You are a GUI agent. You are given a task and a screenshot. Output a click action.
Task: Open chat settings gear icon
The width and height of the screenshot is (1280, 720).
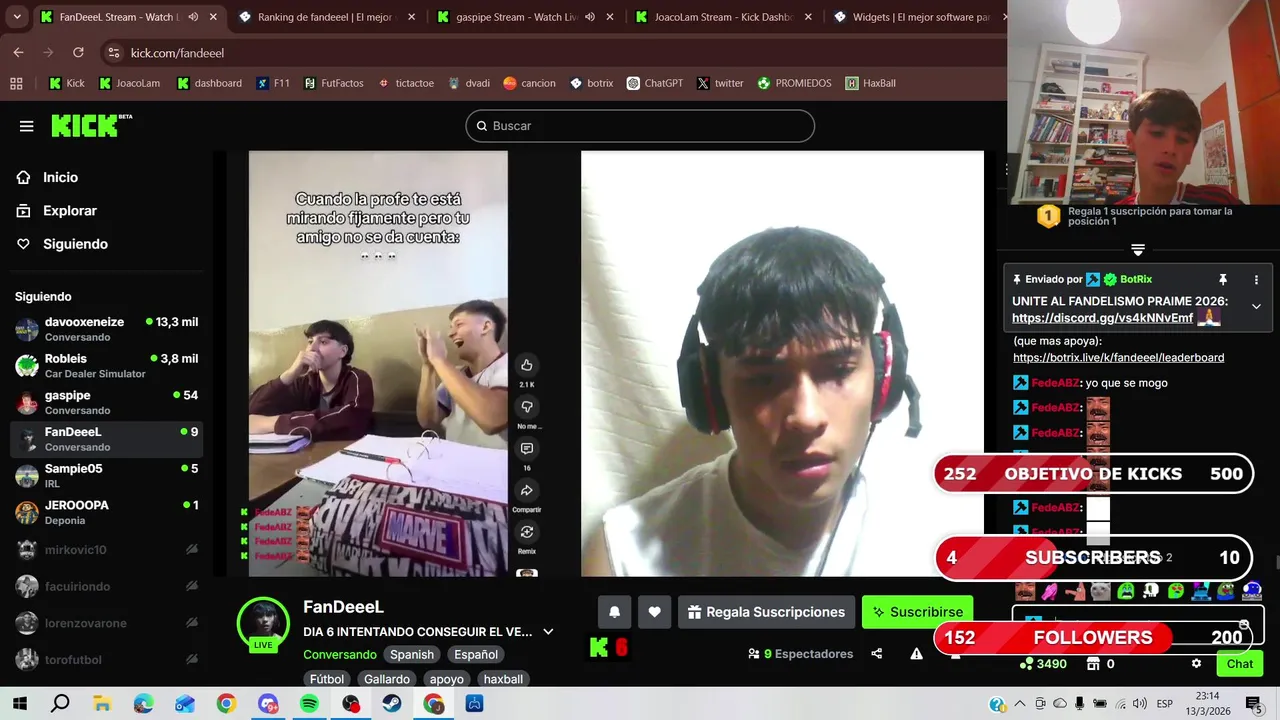pyautogui.click(x=1196, y=664)
